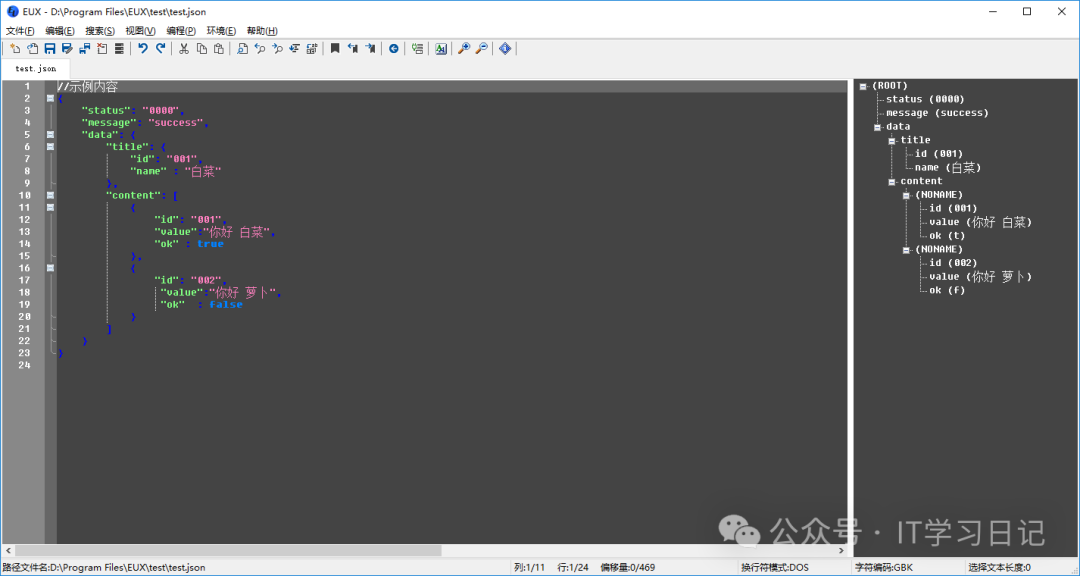Toggle code fold marker on line 16
Viewport: 1080px width, 576px height.
50,268
